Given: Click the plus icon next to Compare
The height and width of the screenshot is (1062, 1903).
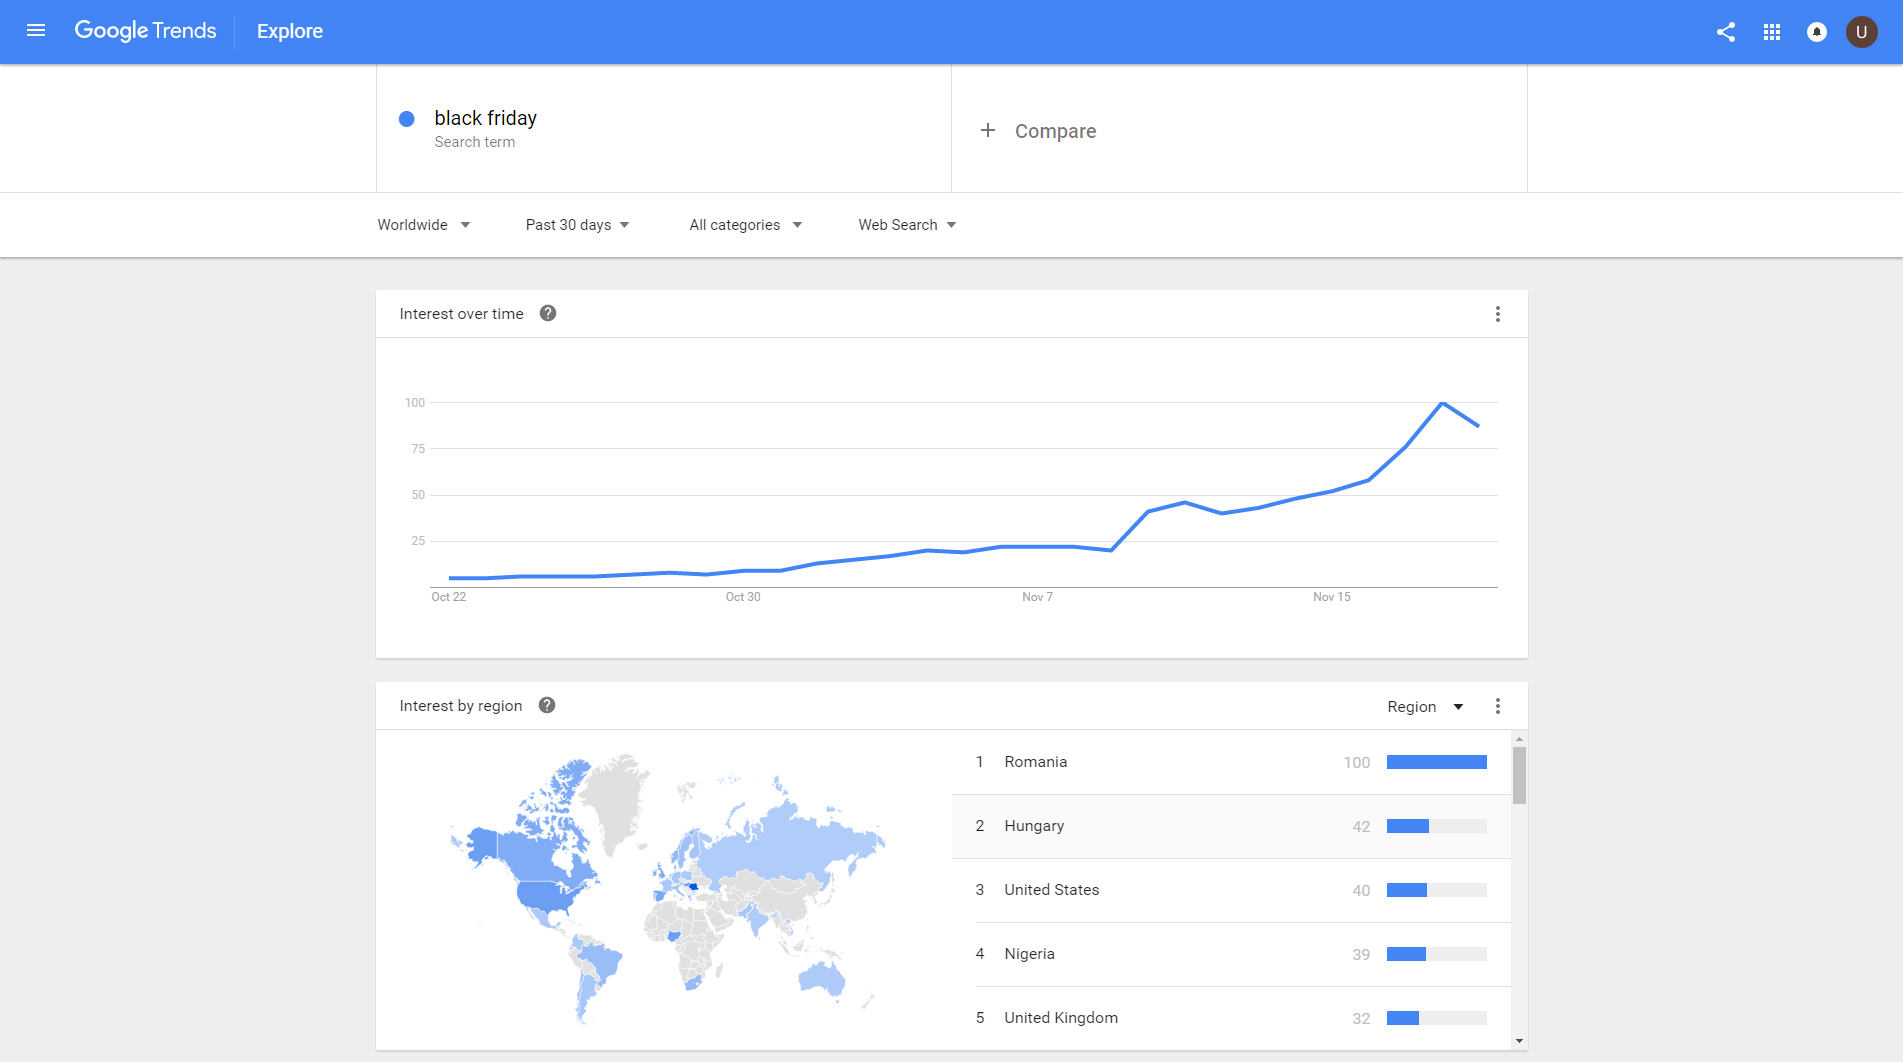Looking at the screenshot, I should pyautogui.click(x=988, y=130).
